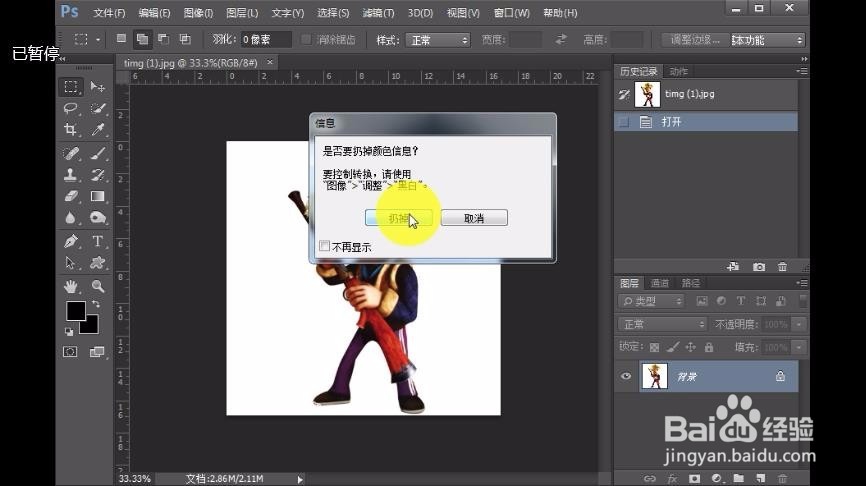
Task: Select the Spot Healing Brush tool
Action: tap(71, 153)
